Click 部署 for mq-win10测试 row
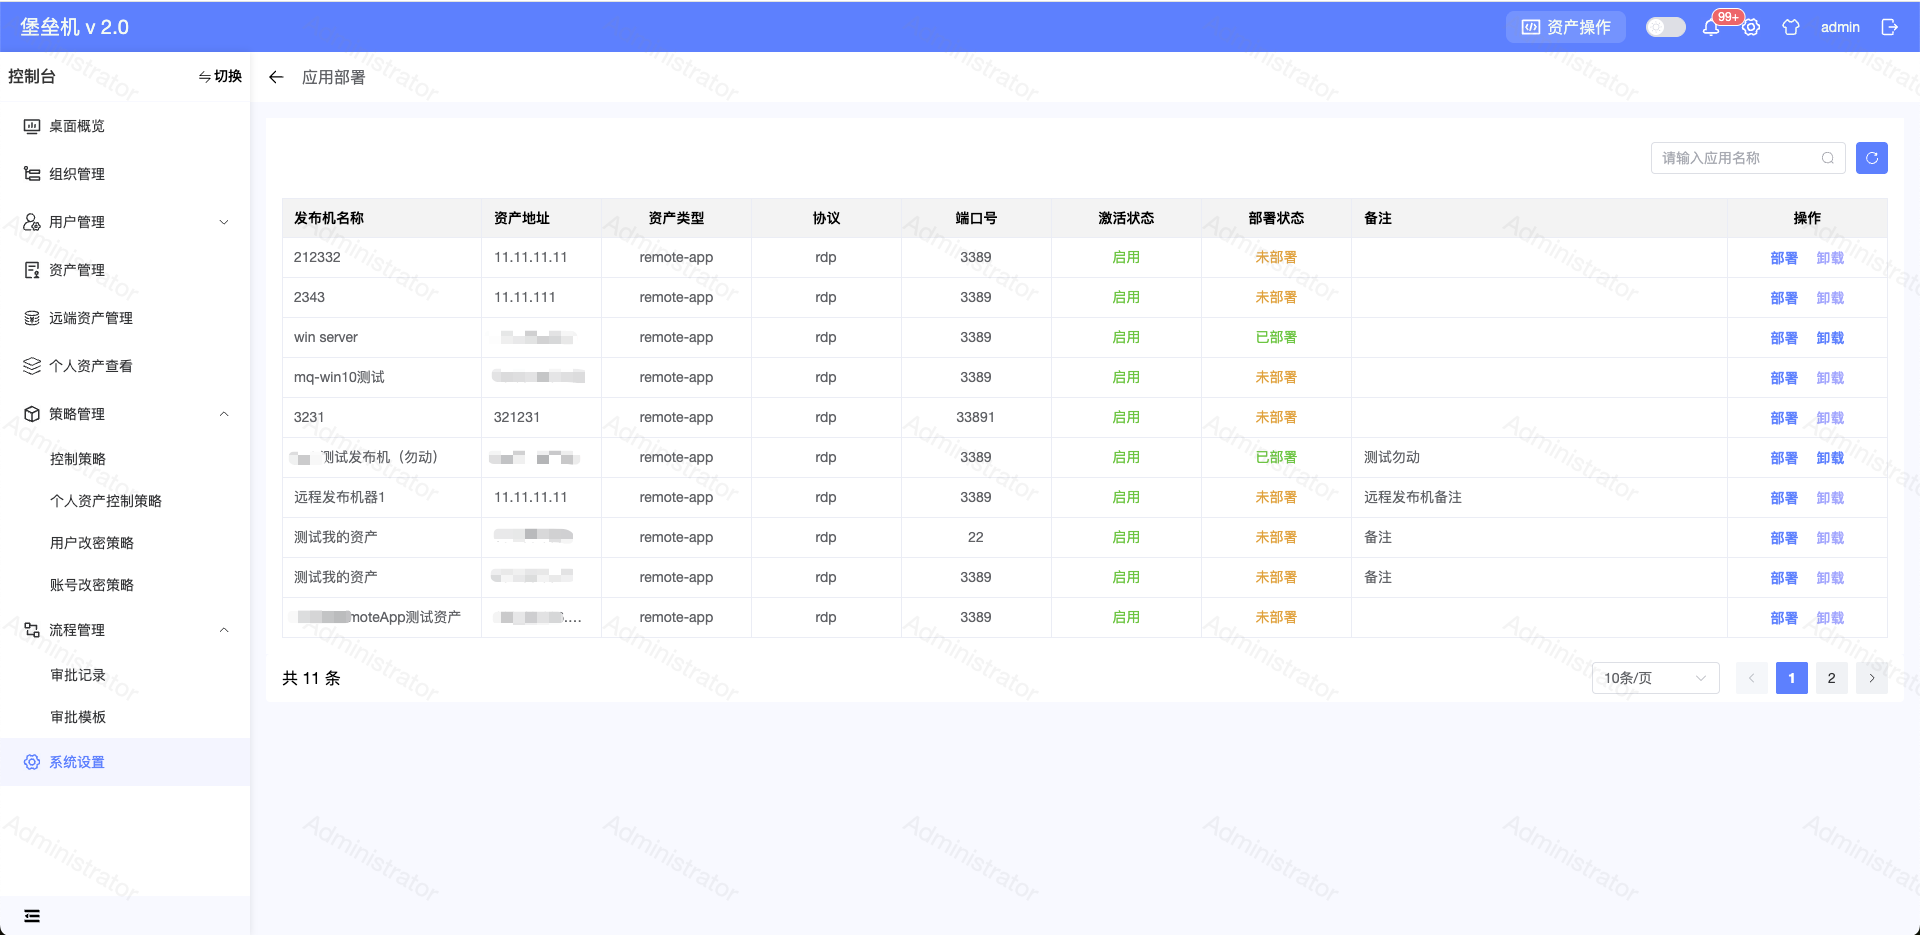Image resolution: width=1920 pixels, height=935 pixels. (x=1784, y=378)
